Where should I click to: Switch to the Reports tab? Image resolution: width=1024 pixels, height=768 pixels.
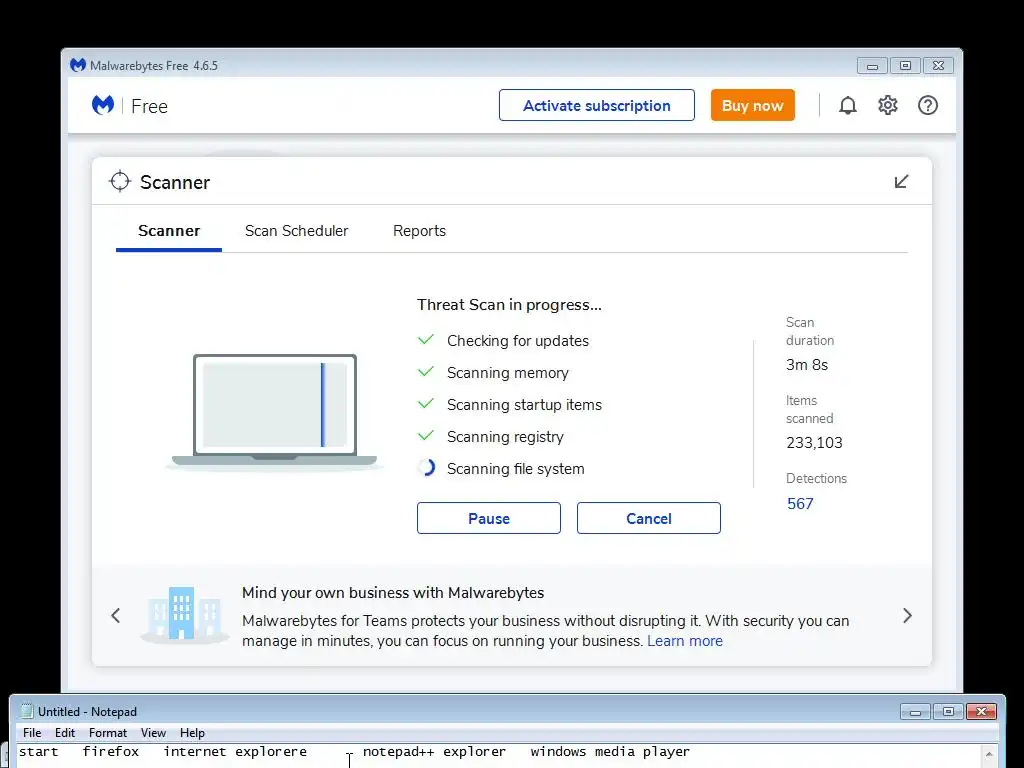pyautogui.click(x=419, y=231)
